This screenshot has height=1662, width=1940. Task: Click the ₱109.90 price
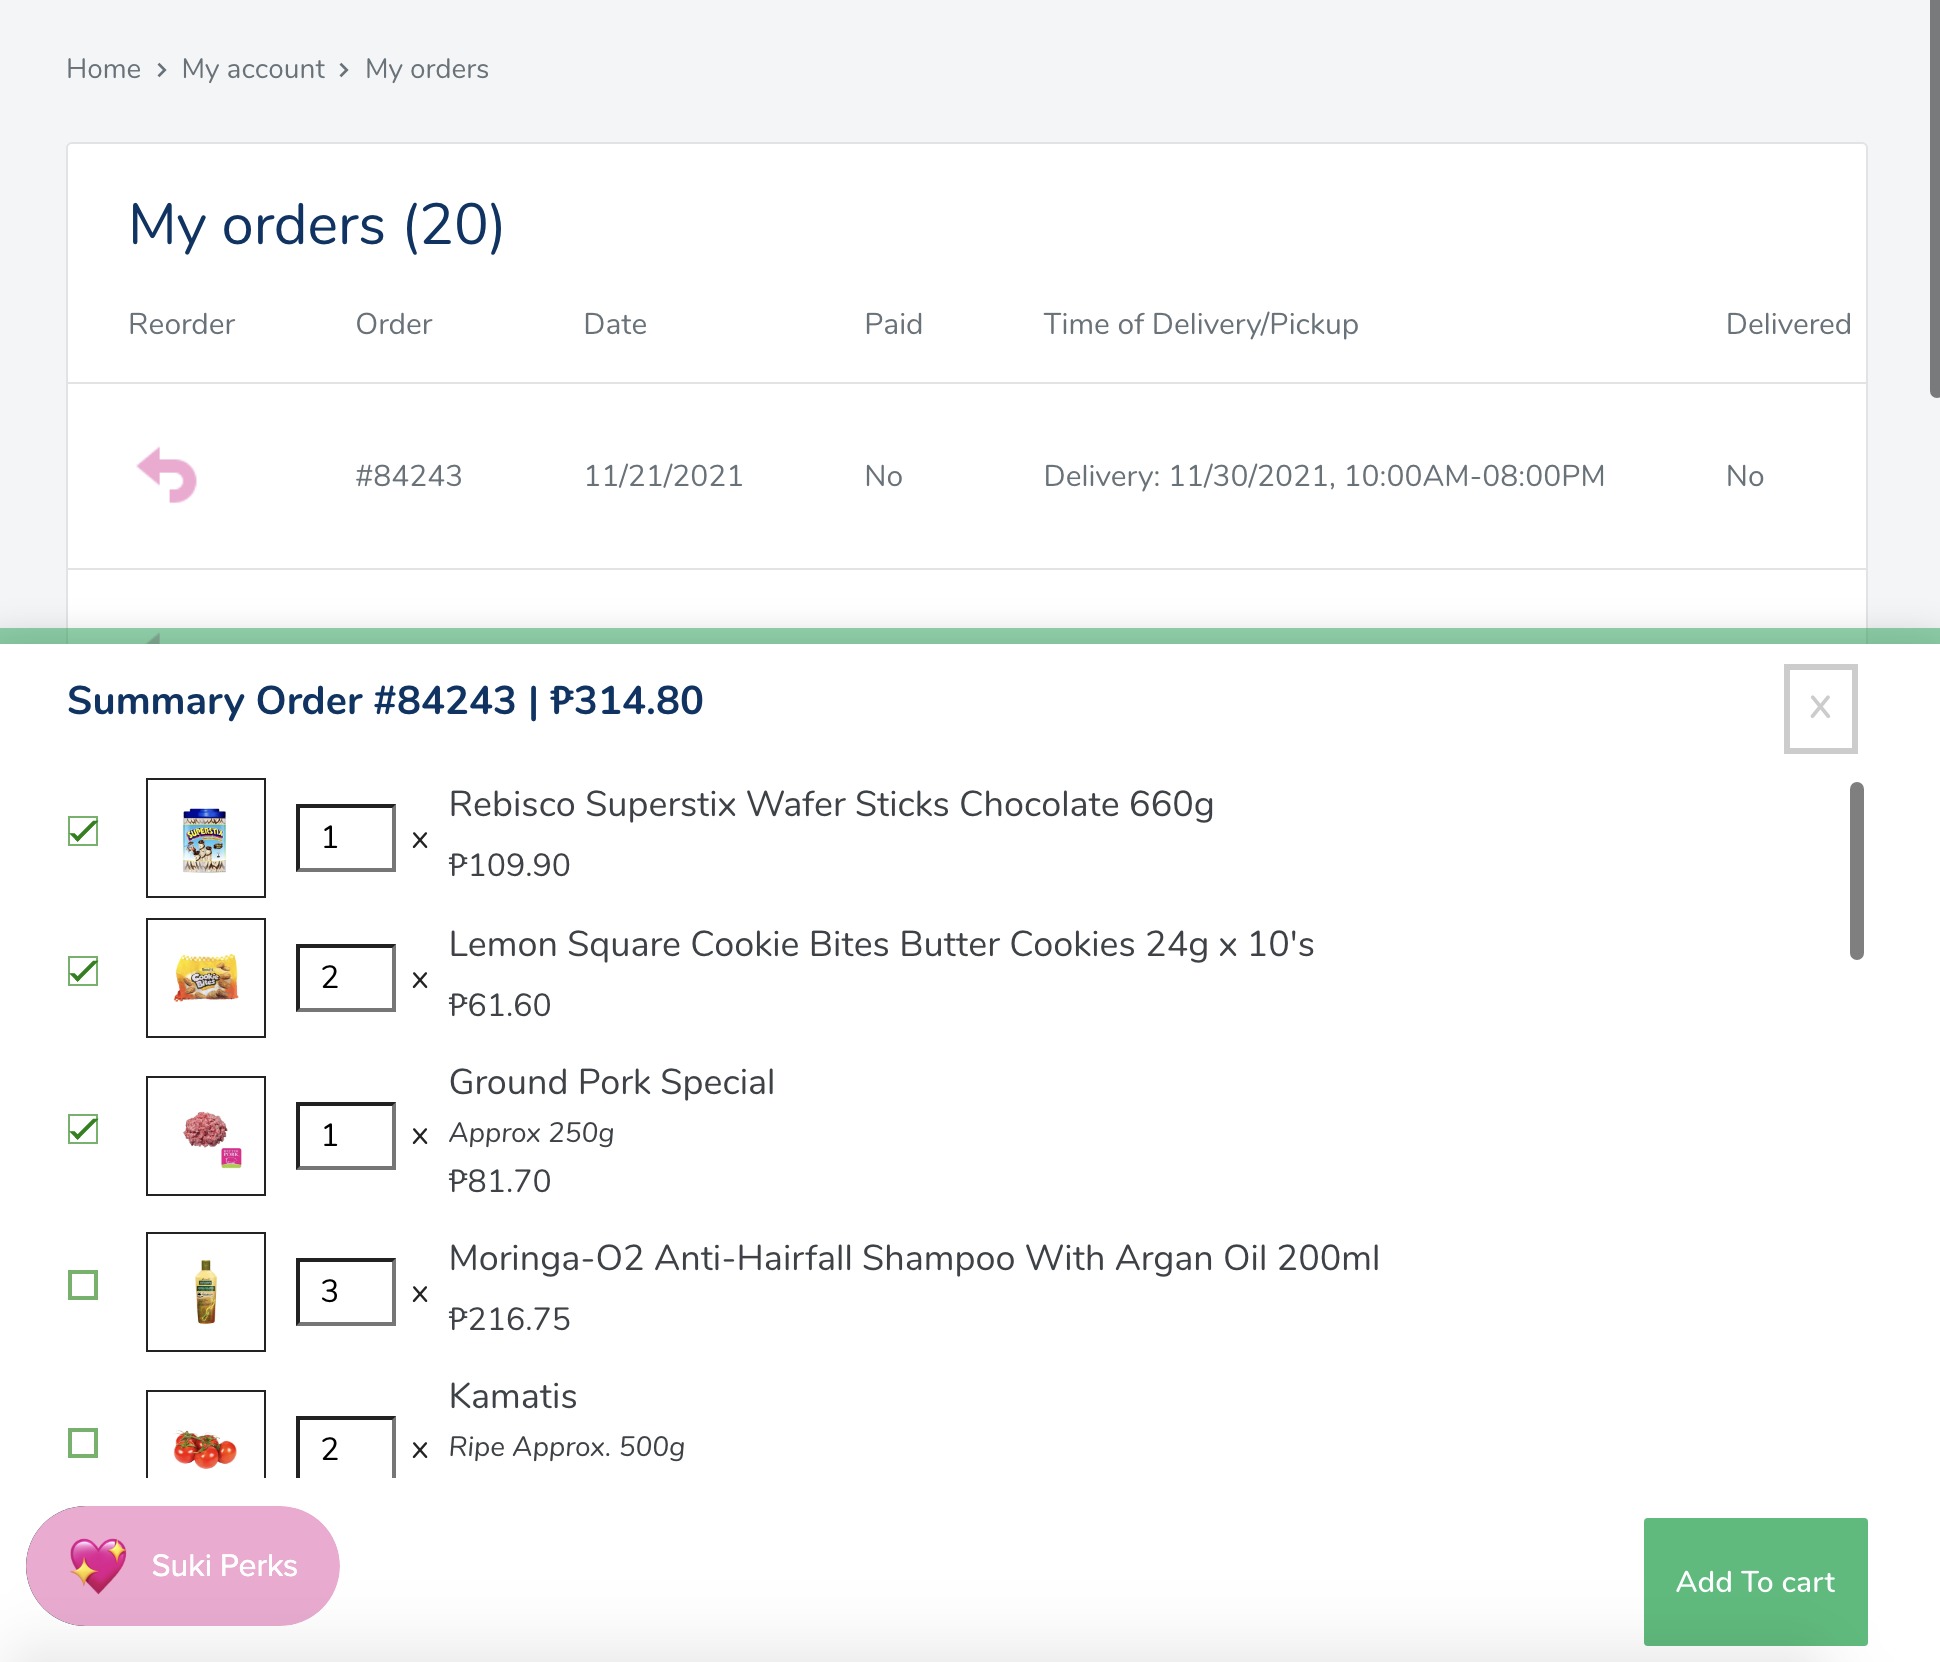[509, 865]
